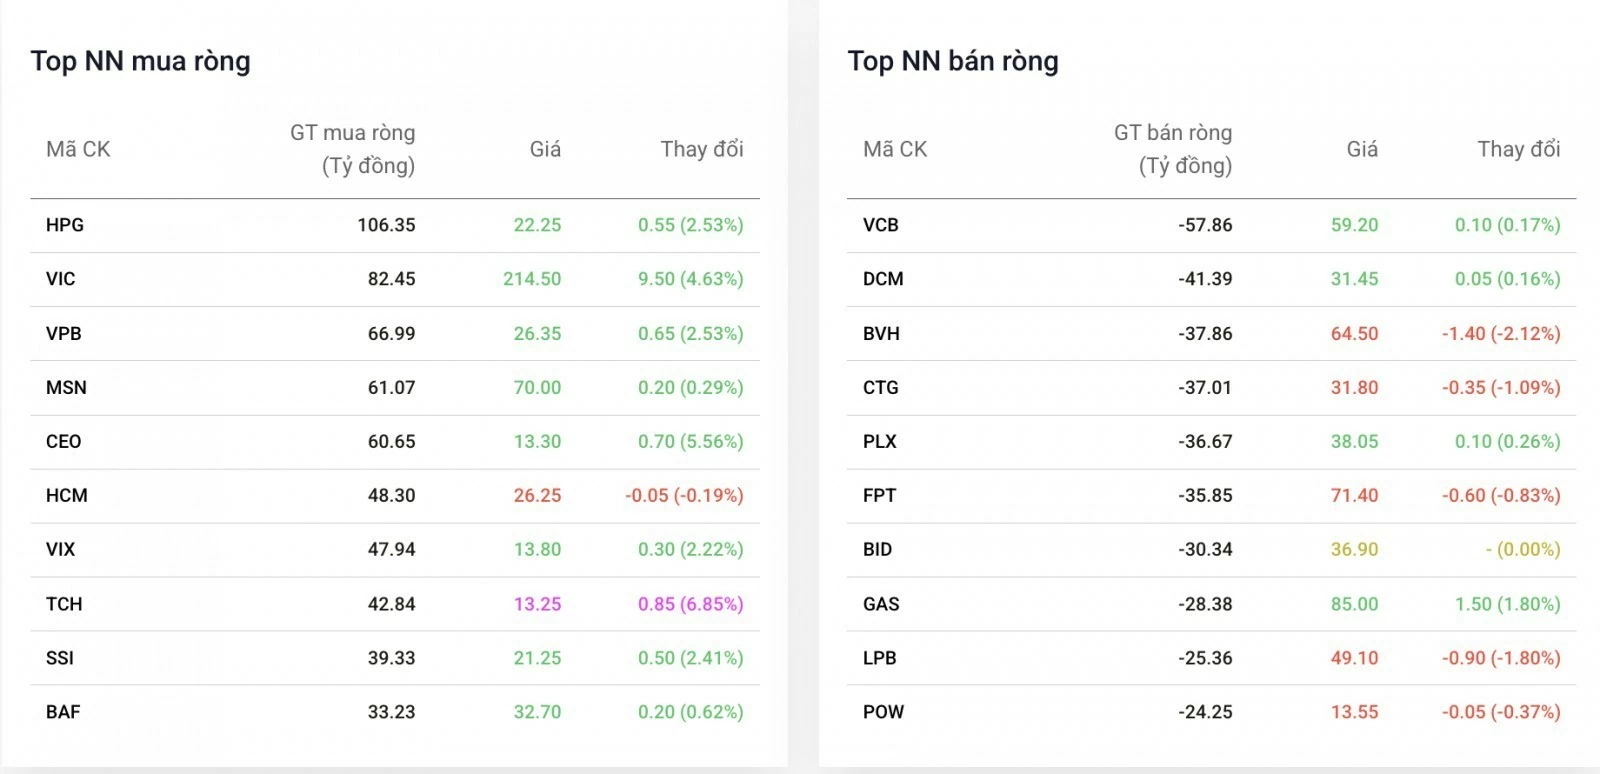
Task: Click VIX net buy value 47.94
Action: pos(391,549)
